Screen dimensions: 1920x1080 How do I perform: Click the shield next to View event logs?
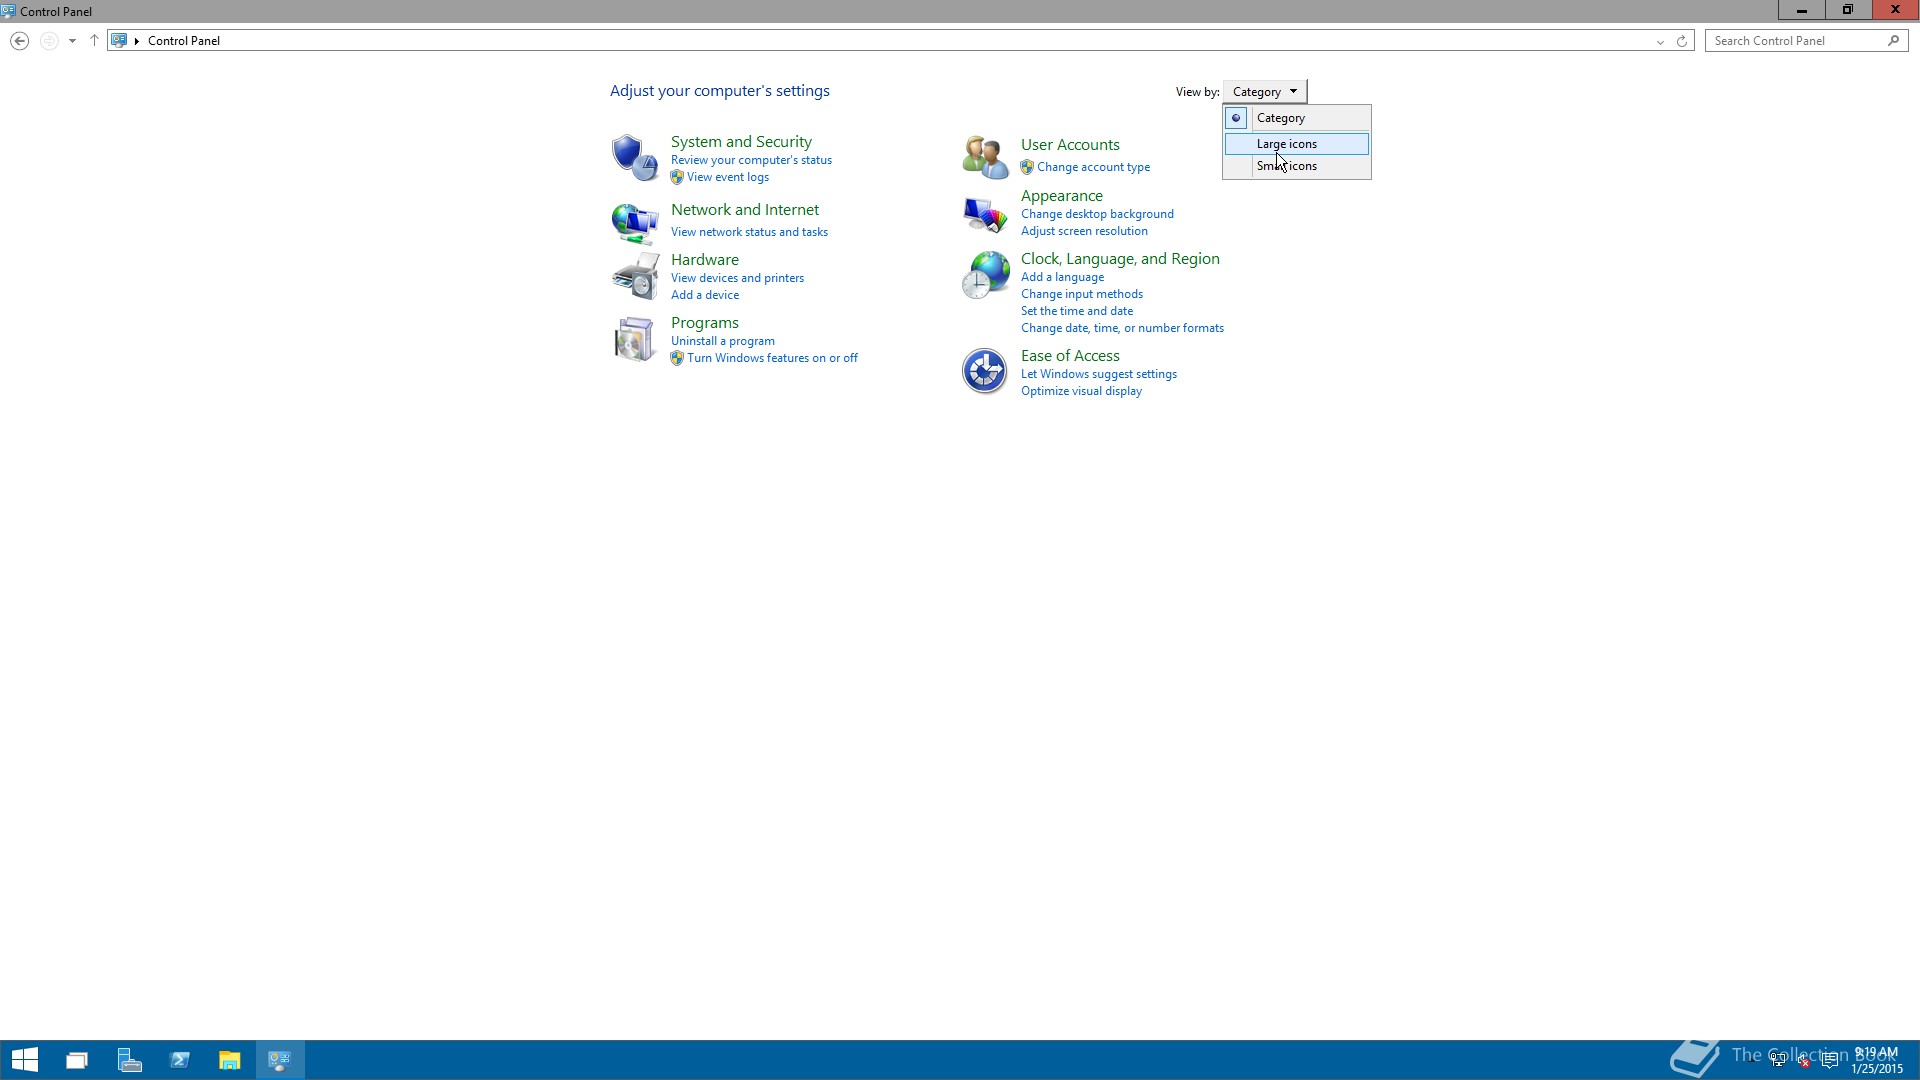click(x=677, y=177)
